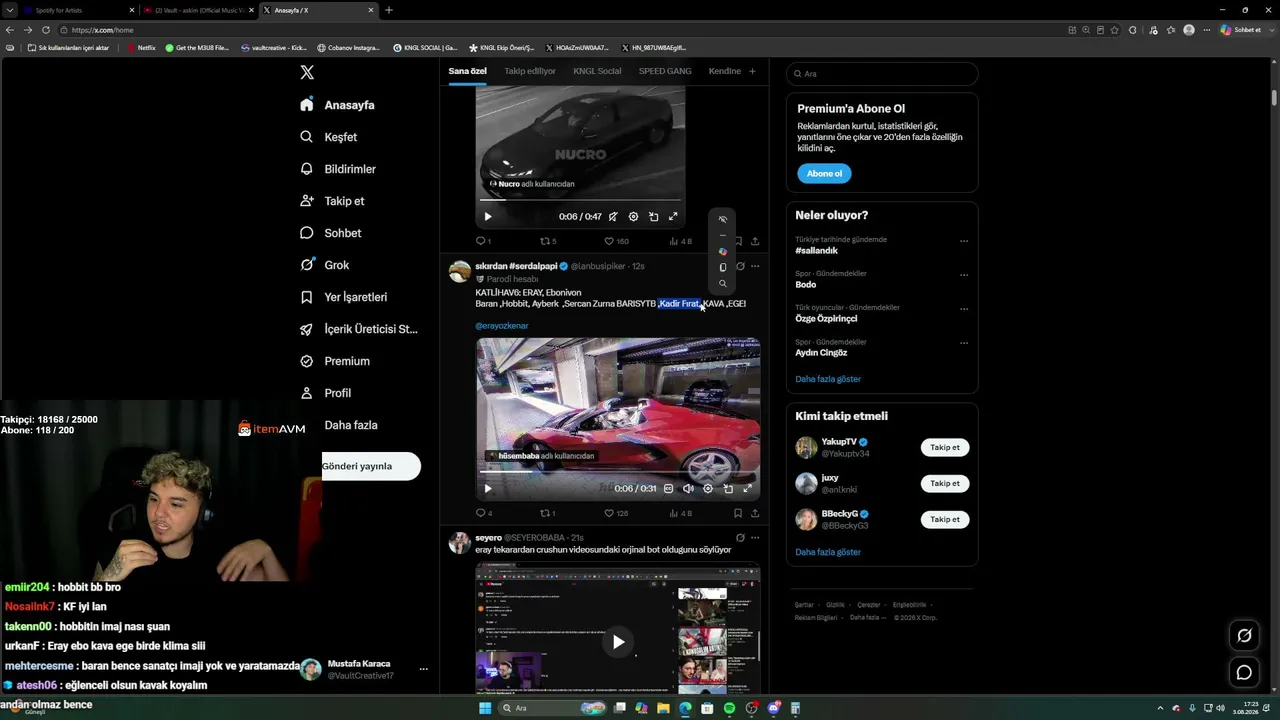Screen dimensions: 1280x720
Task: Click the Grok icon on sıkırdan's post
Action: [740, 266]
